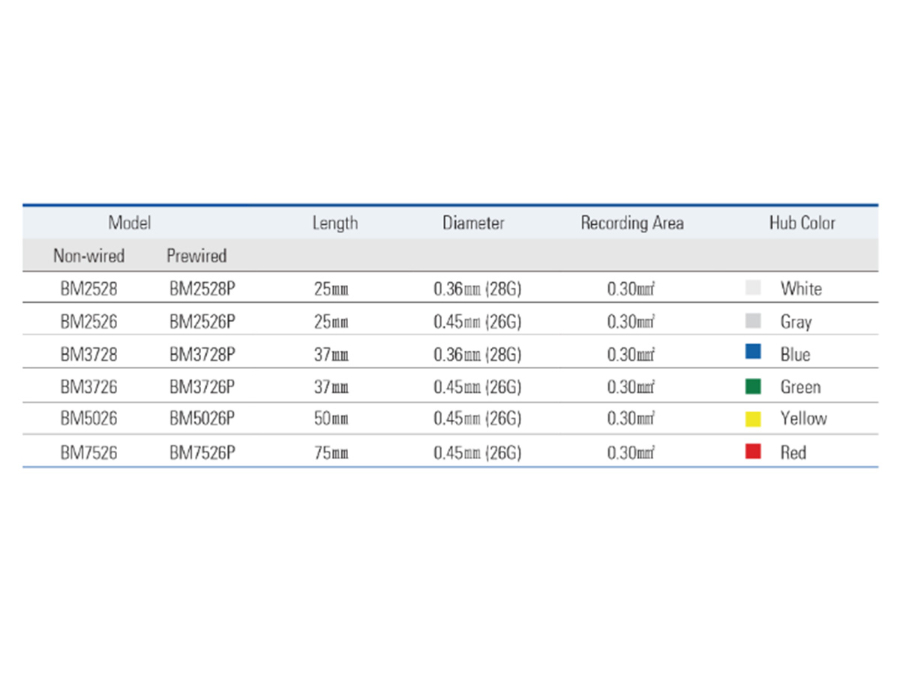Select model cell BM5026

coord(89,418)
